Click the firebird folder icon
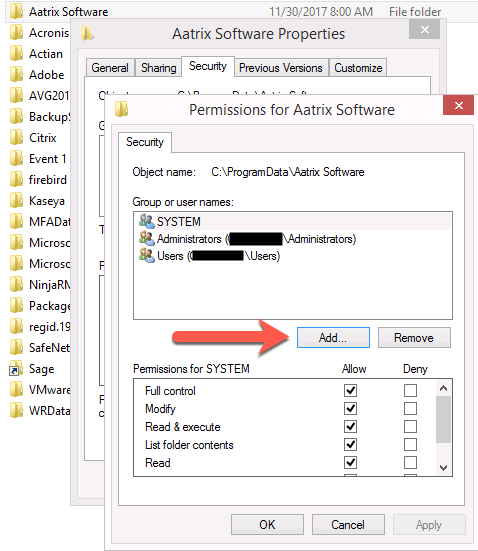 tap(17, 180)
